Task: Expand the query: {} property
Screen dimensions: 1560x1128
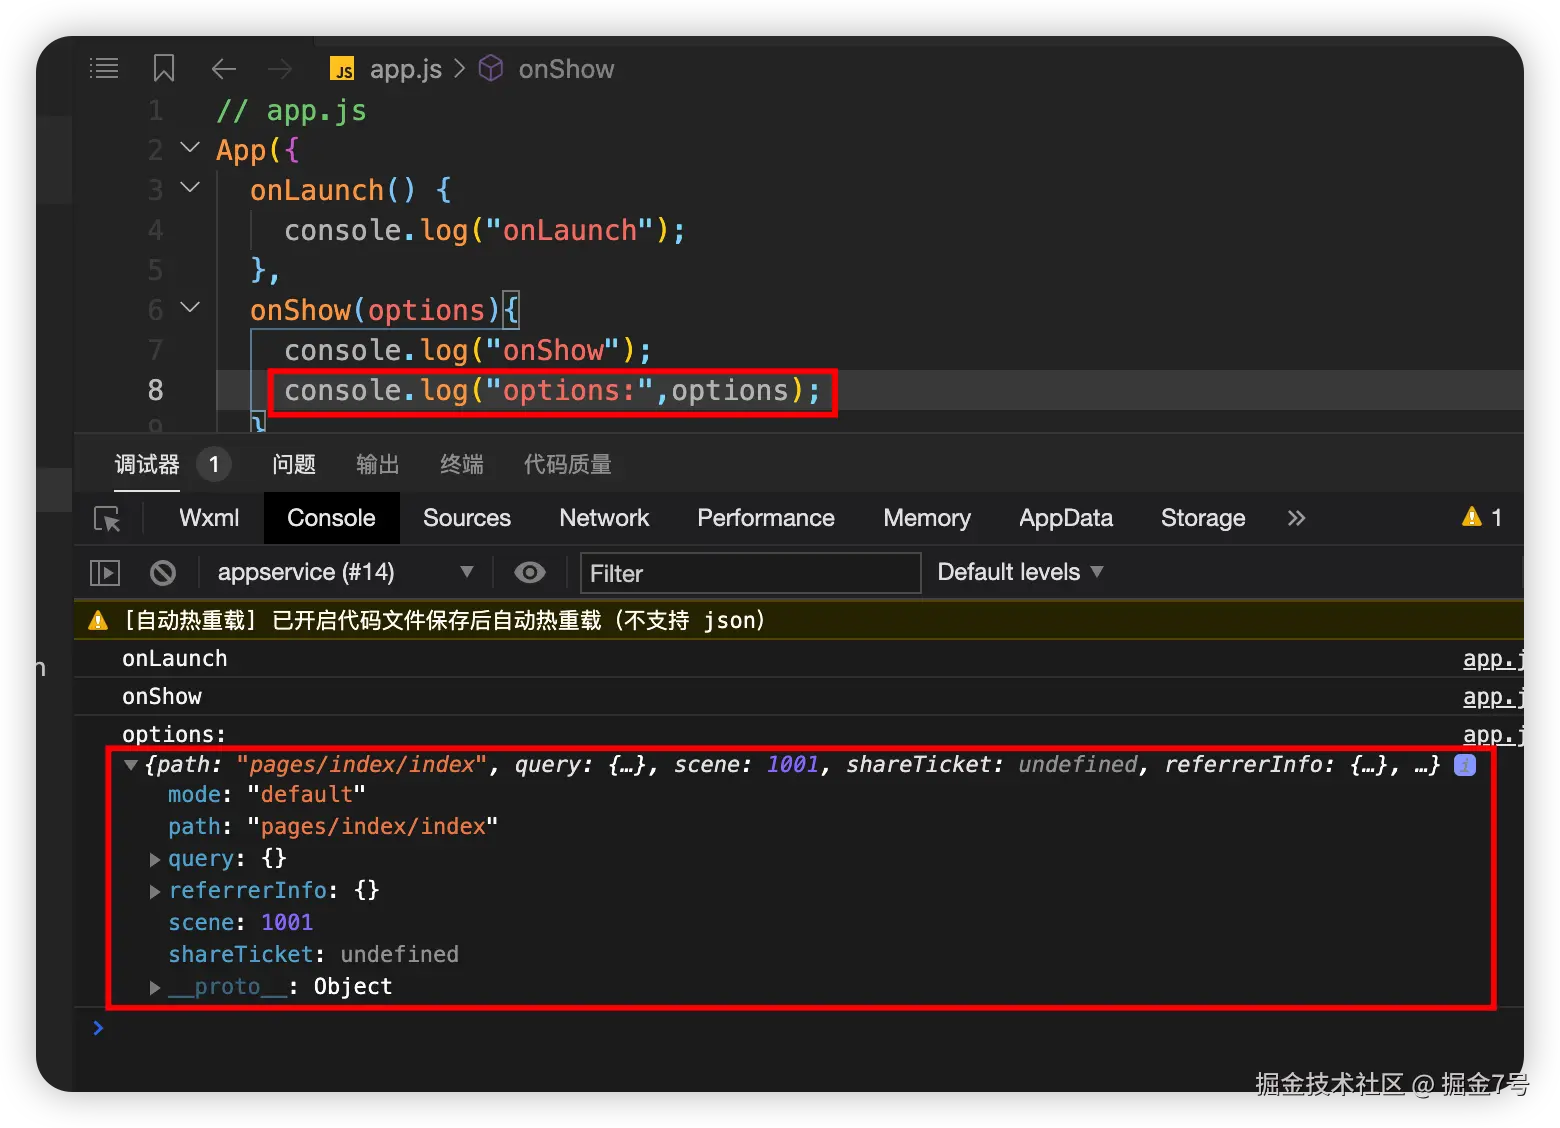Action: 154,859
